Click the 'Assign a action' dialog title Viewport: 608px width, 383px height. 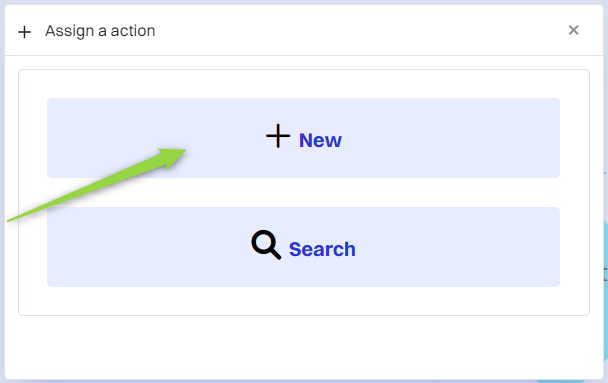tap(100, 31)
